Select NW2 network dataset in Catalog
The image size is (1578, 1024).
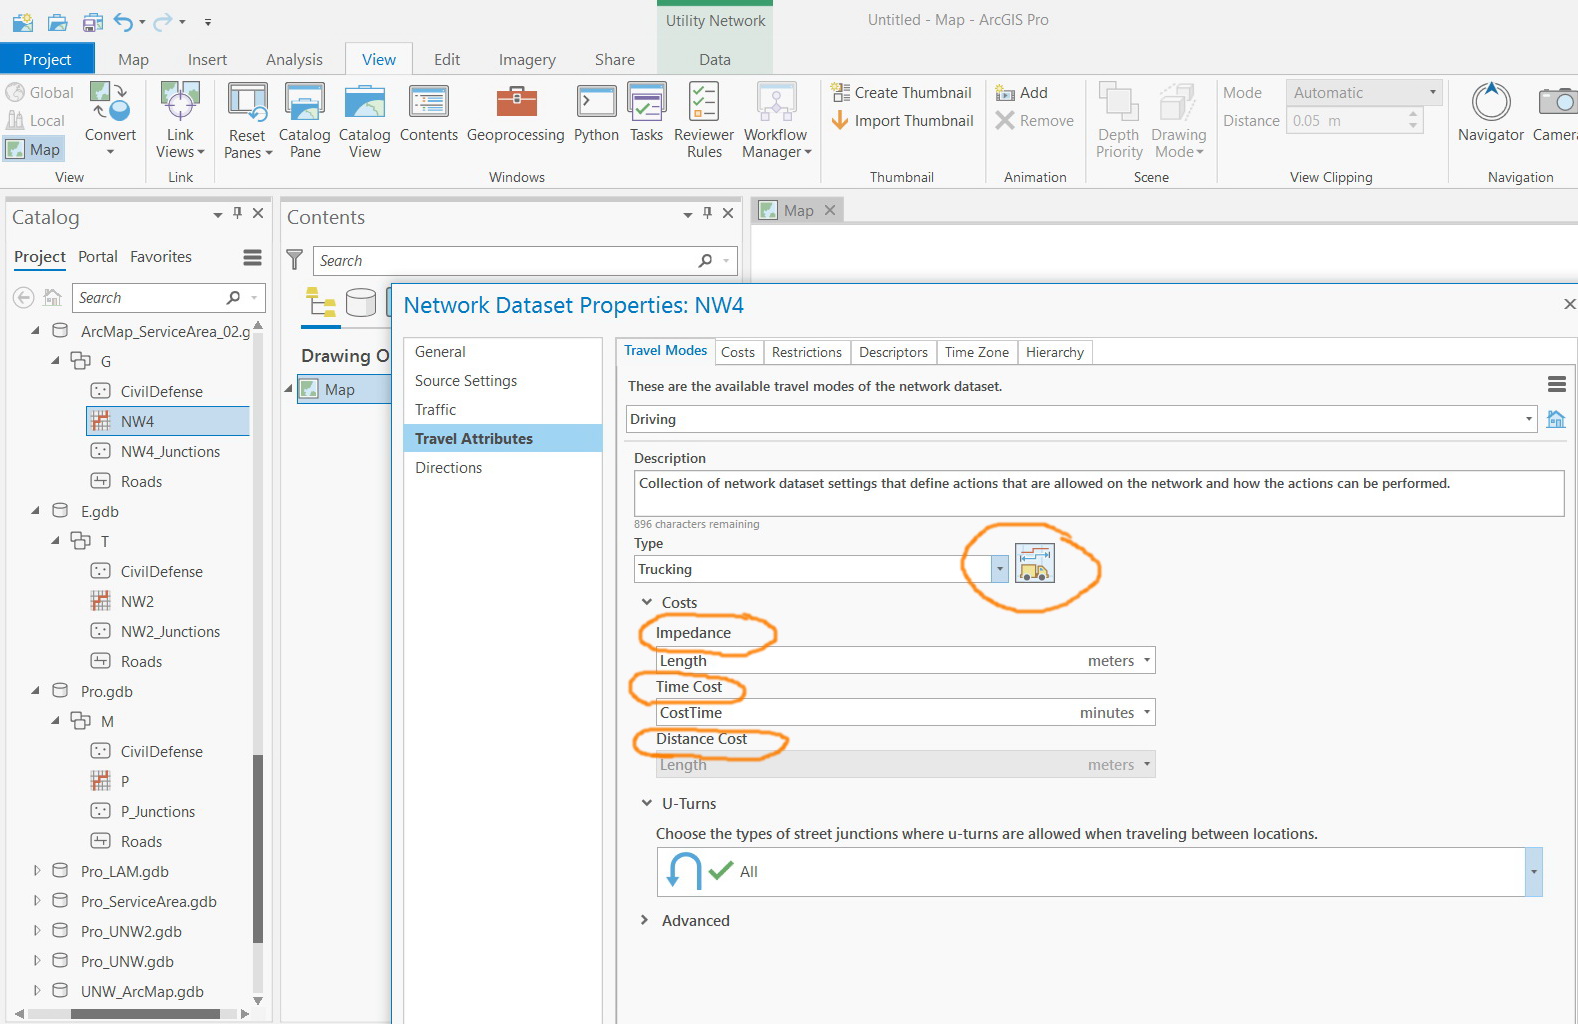point(137,601)
